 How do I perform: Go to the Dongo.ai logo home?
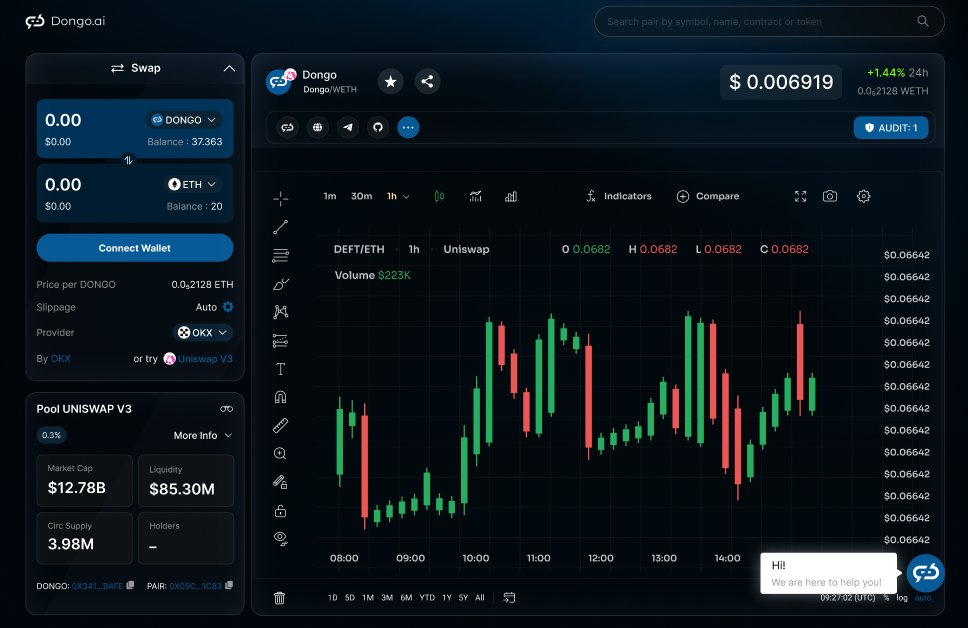click(65, 21)
